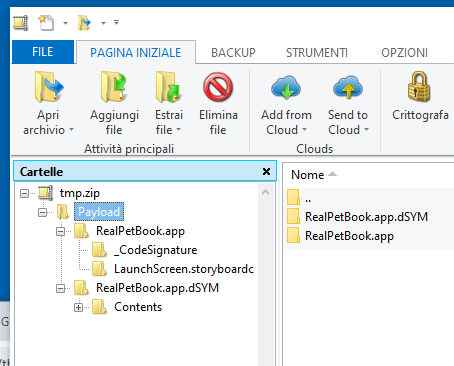
Task: Select RealPetBook.app in the folder tree
Action: (x=140, y=231)
